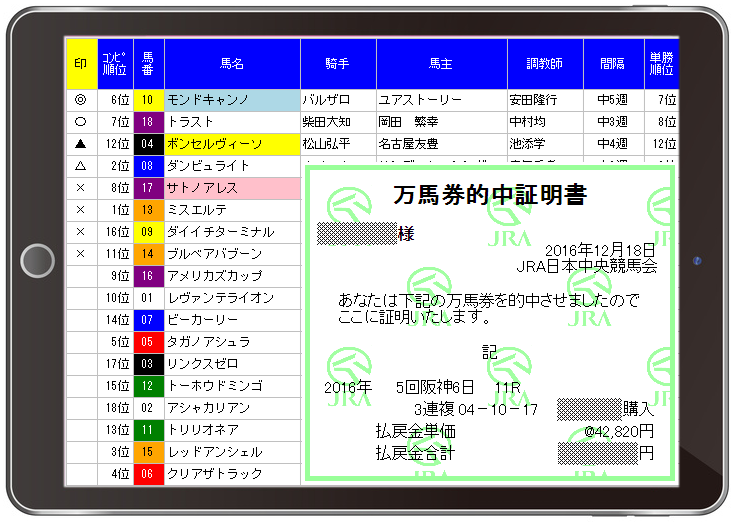Image resolution: width=736 pixels, height=522 pixels.
Task: Click the 単勝順位 column header
Action: [x=661, y=64]
